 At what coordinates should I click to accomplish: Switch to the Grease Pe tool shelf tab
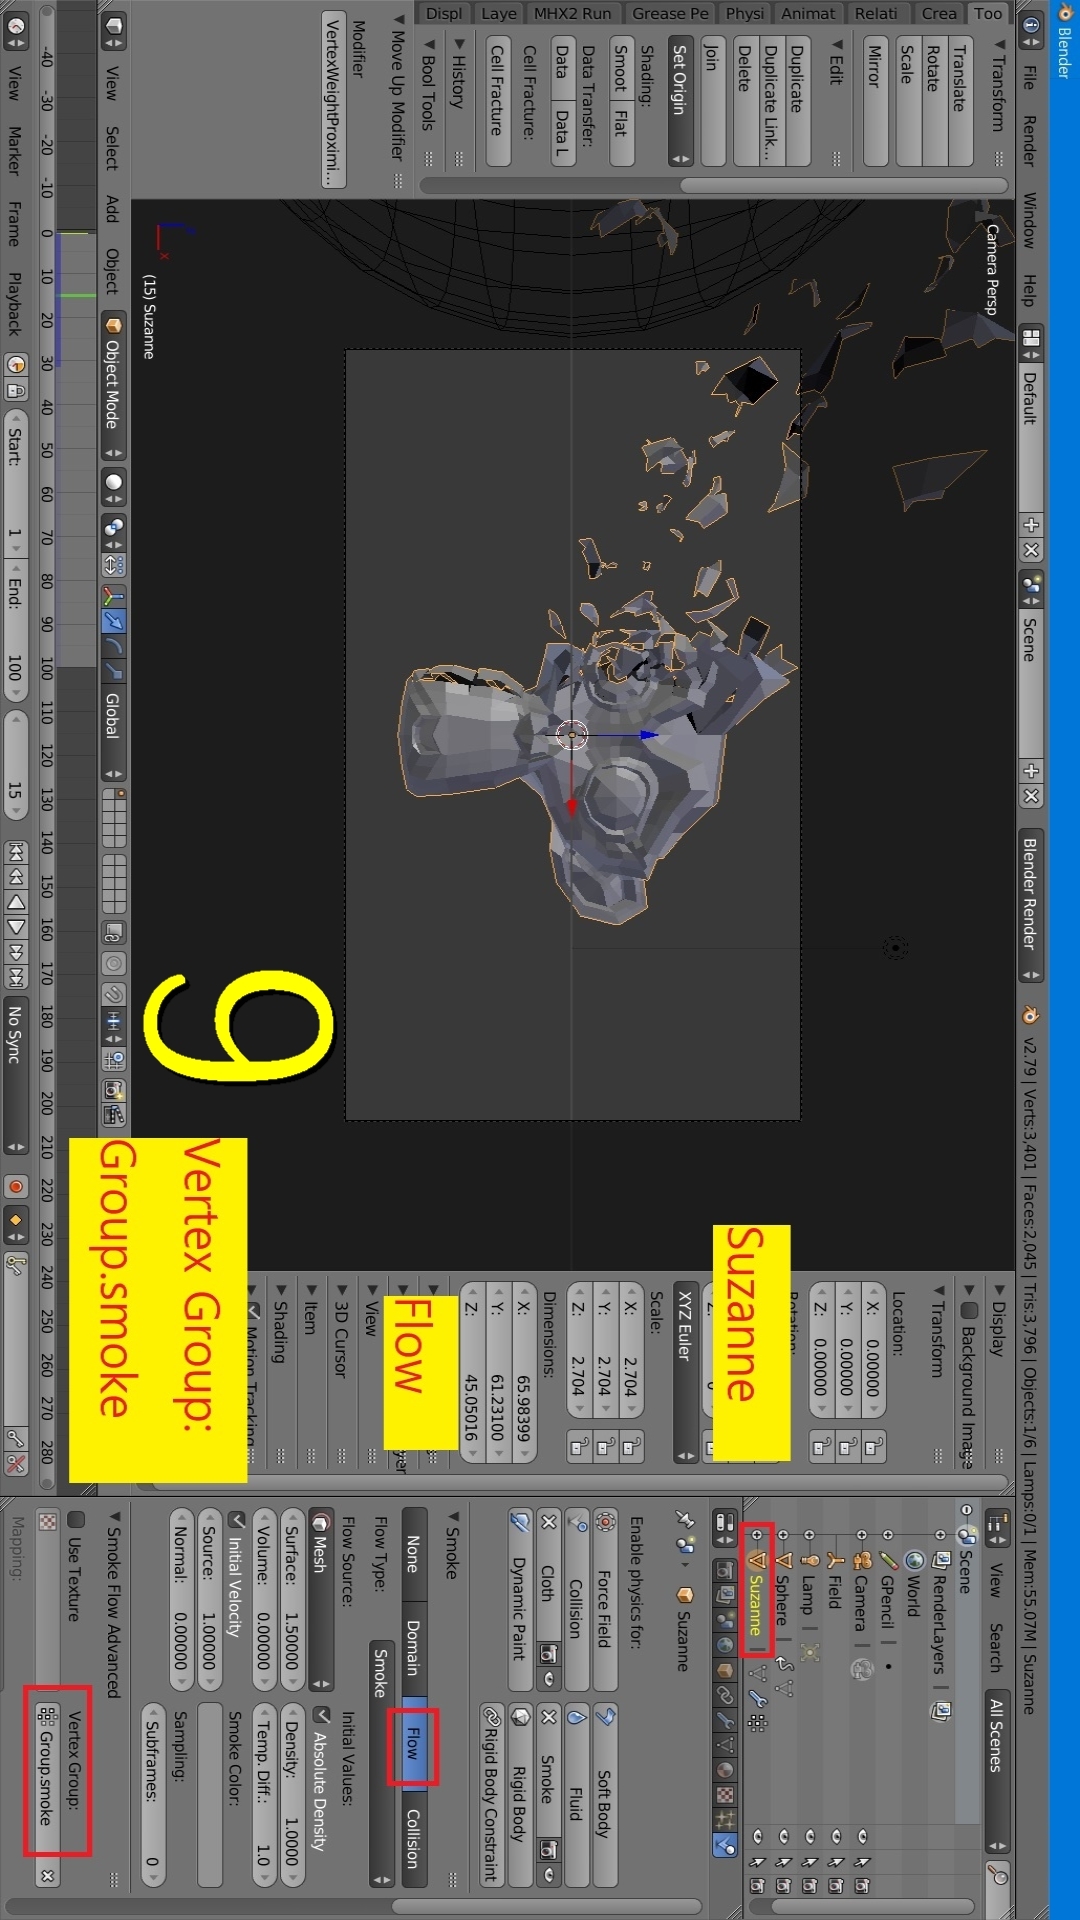(671, 13)
